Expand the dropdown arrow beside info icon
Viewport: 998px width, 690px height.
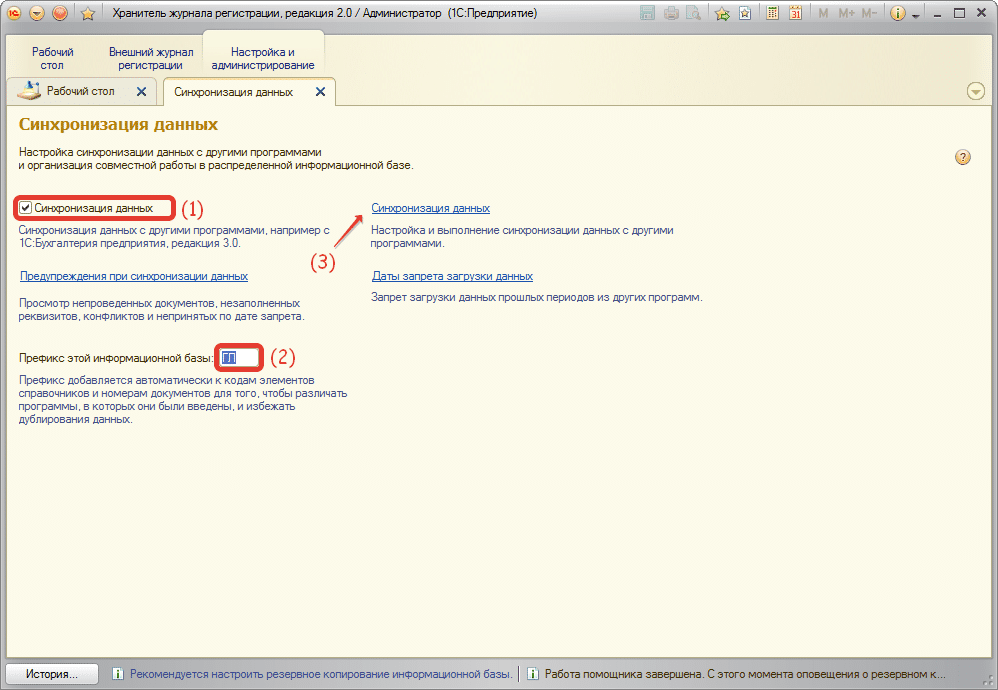pos(914,13)
